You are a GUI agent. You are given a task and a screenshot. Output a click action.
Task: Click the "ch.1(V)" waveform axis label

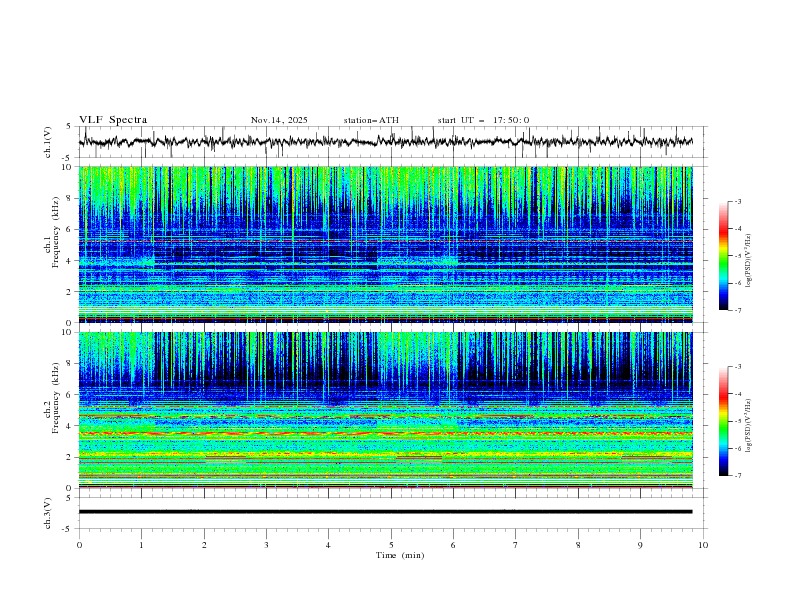48,142
